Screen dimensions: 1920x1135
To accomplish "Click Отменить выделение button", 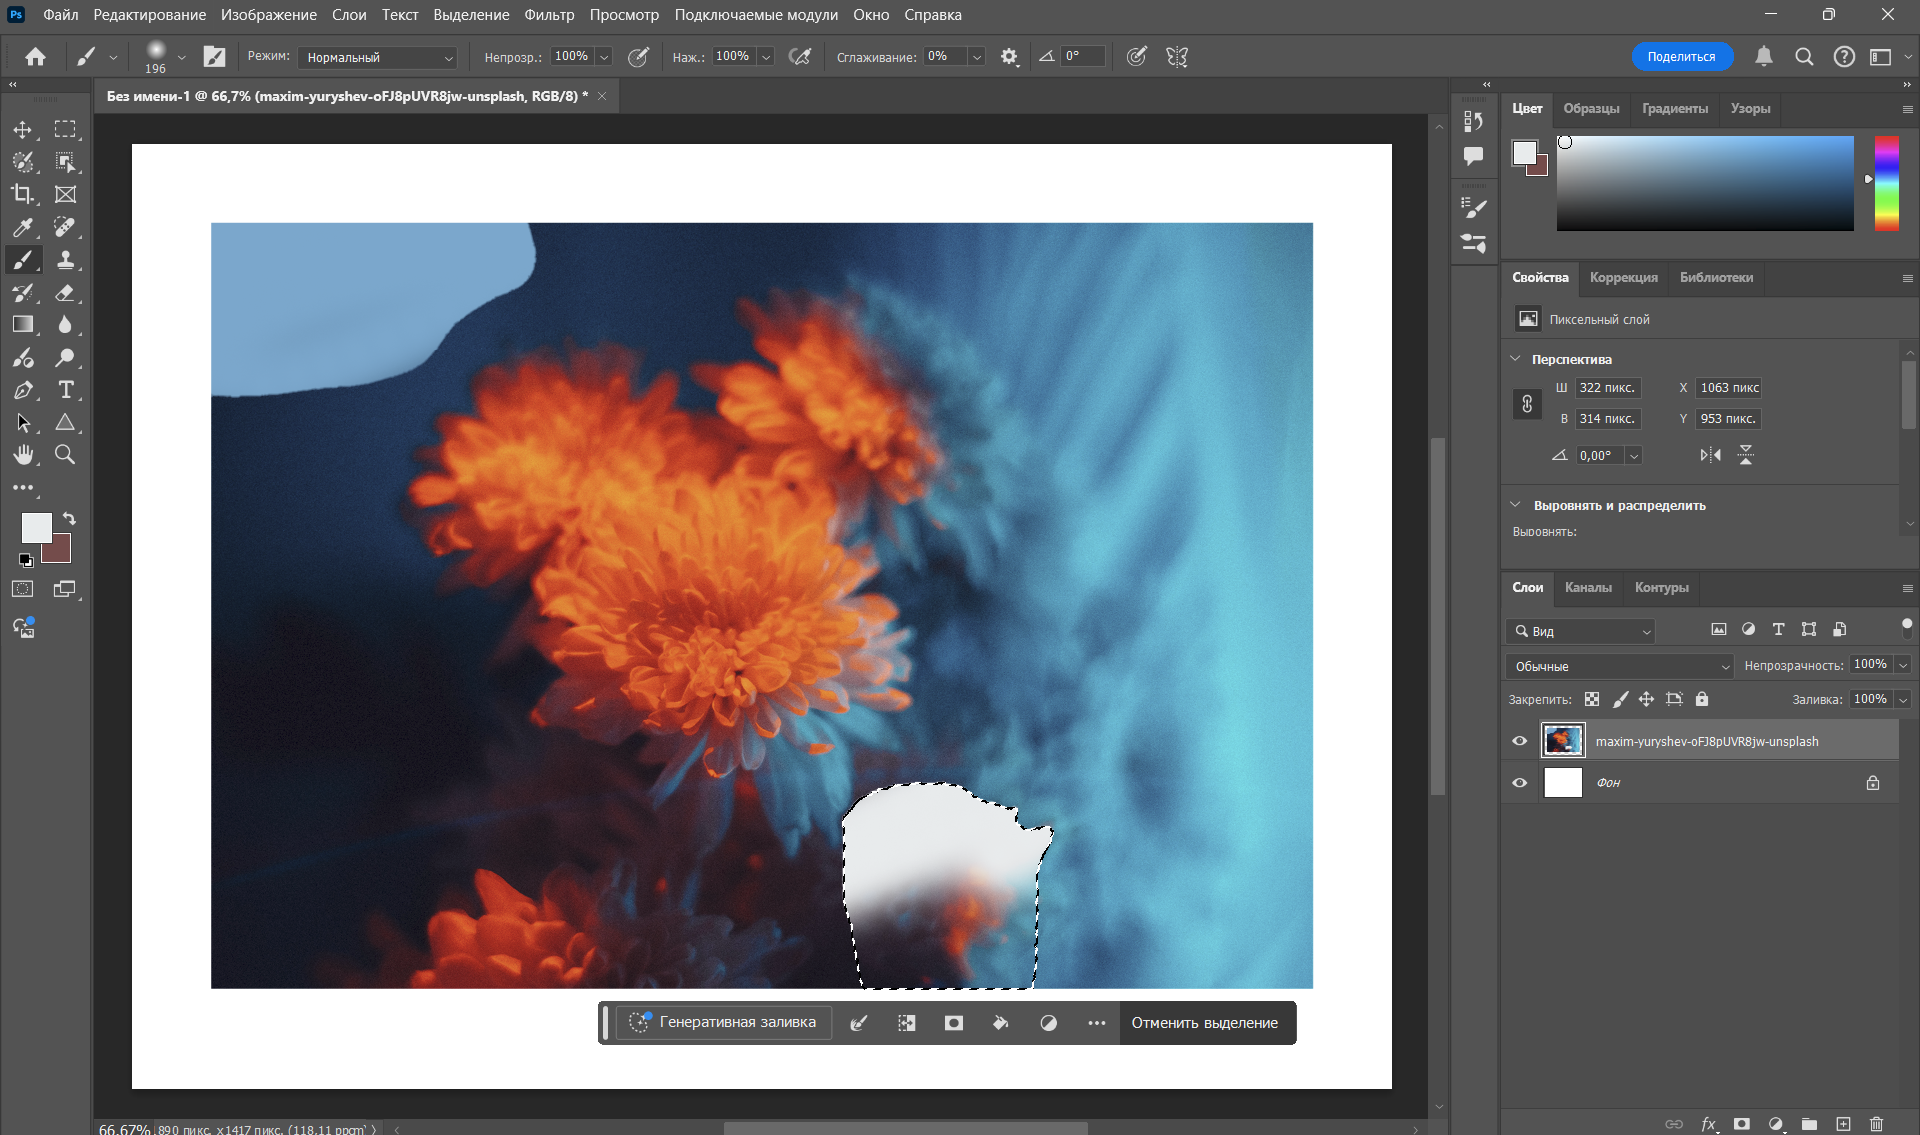I will pos(1204,1023).
